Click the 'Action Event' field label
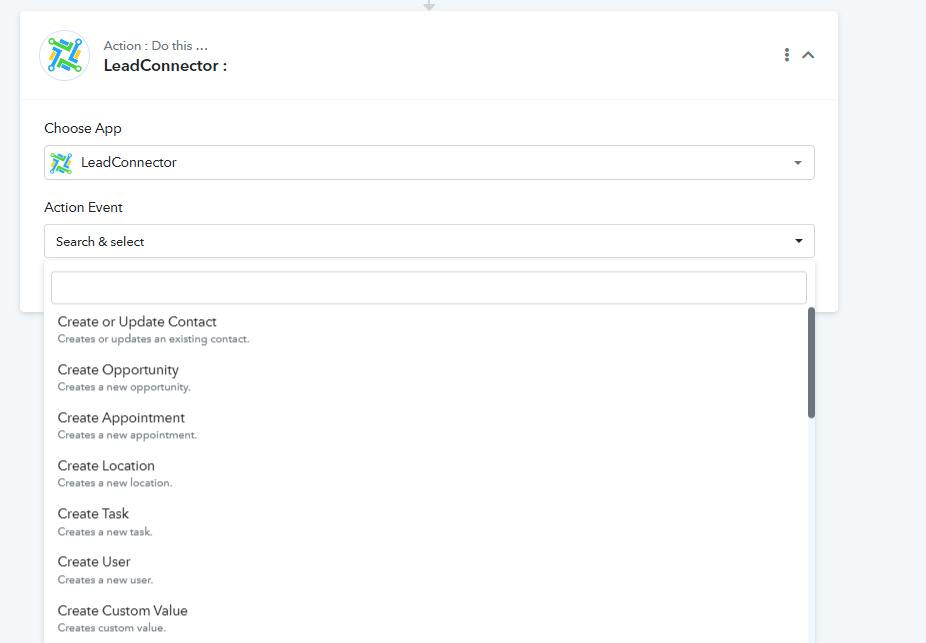Viewport: 926px width, 643px height. tap(83, 207)
